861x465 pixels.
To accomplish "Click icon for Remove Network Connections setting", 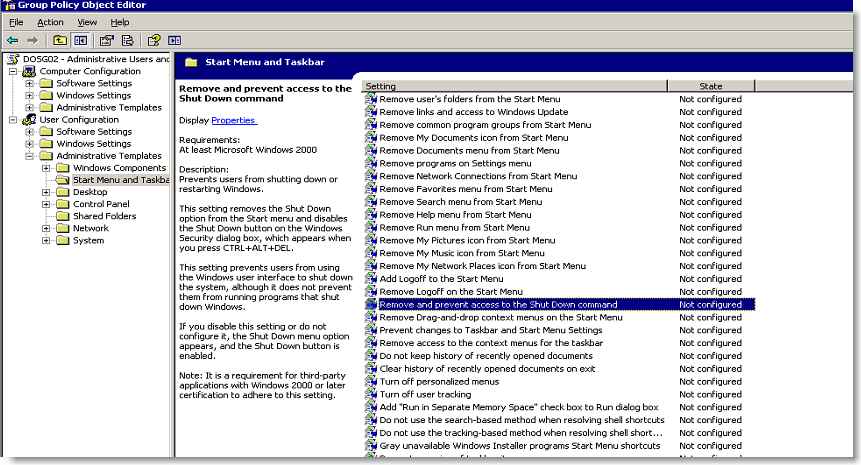I will coord(371,176).
